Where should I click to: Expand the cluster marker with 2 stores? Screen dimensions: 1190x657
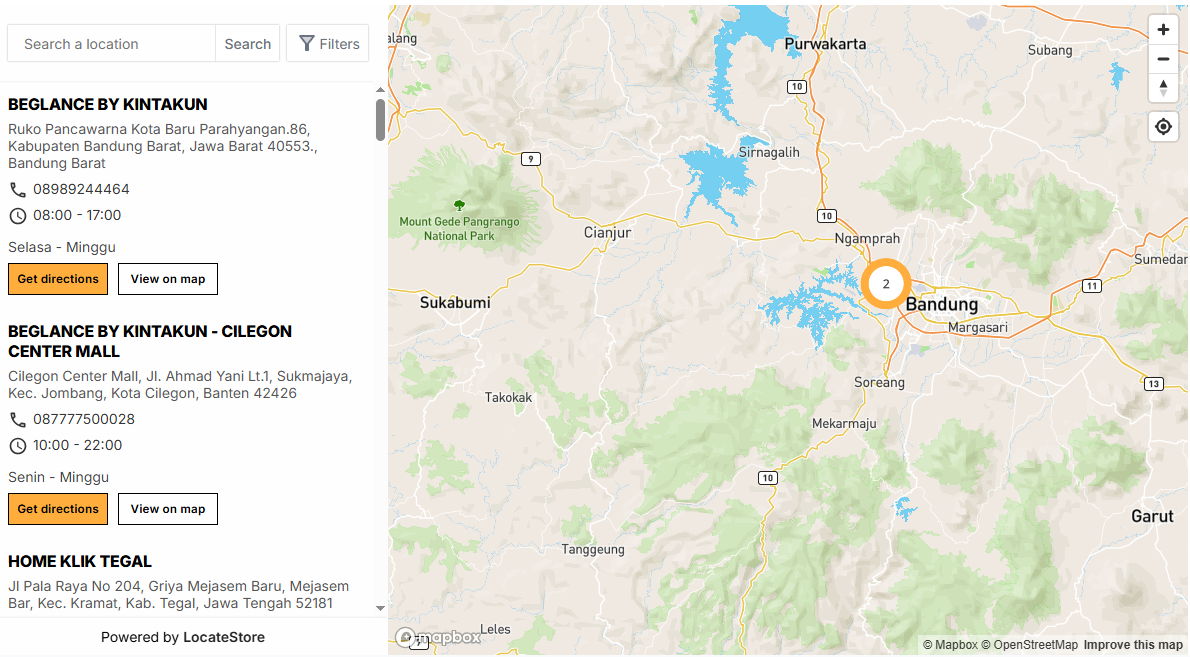[885, 284]
